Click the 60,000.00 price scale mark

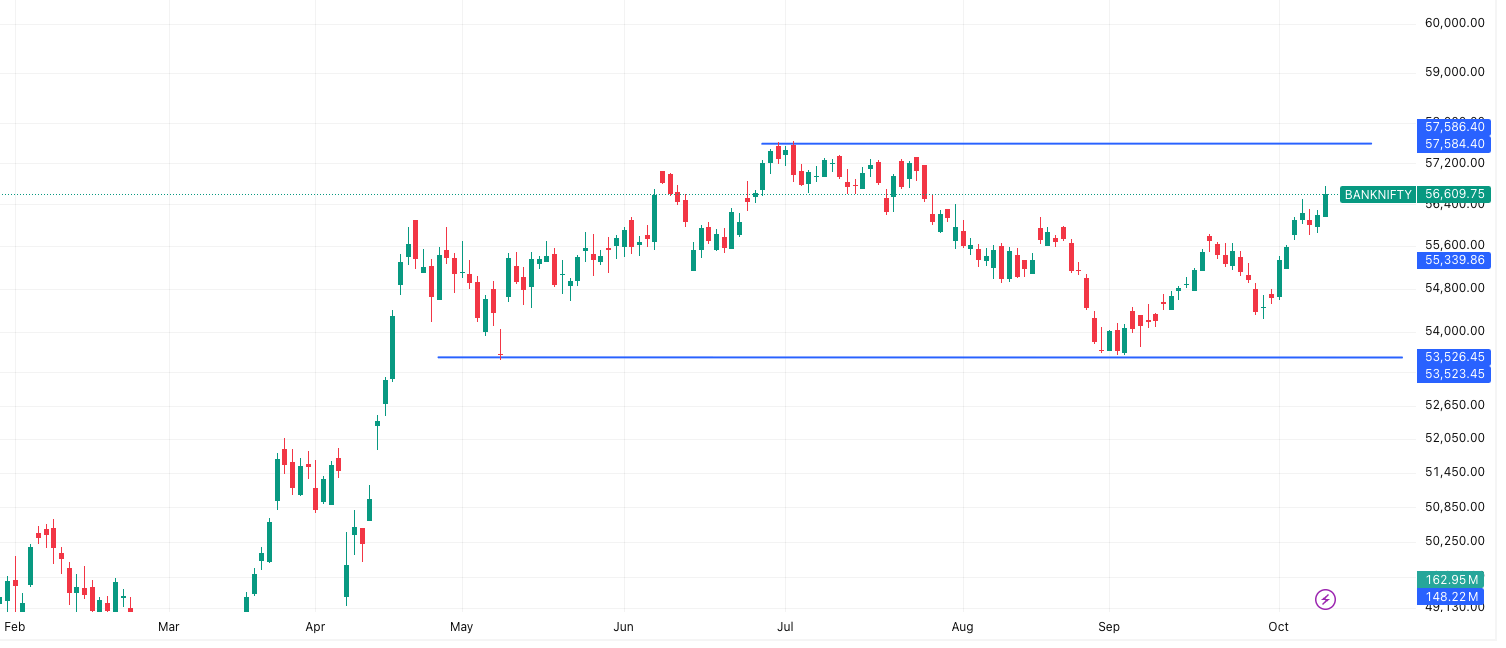(x=1454, y=23)
